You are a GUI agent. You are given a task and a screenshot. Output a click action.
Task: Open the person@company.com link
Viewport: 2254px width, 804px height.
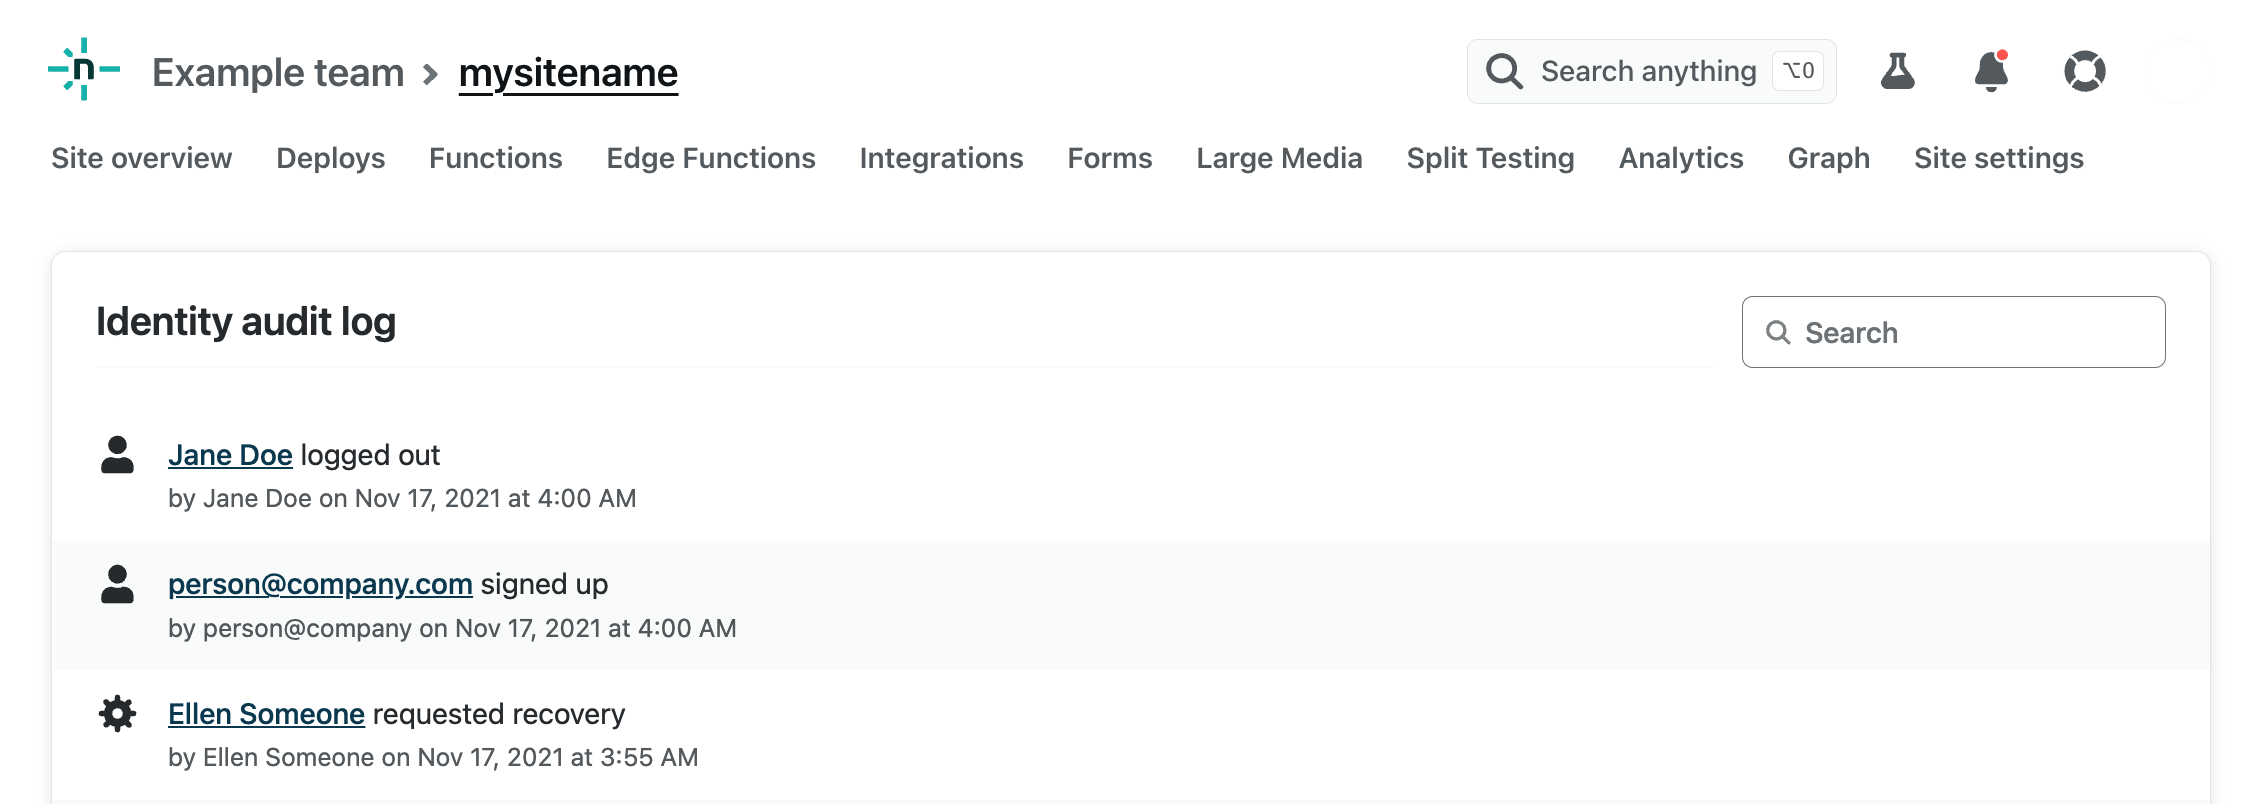(320, 584)
